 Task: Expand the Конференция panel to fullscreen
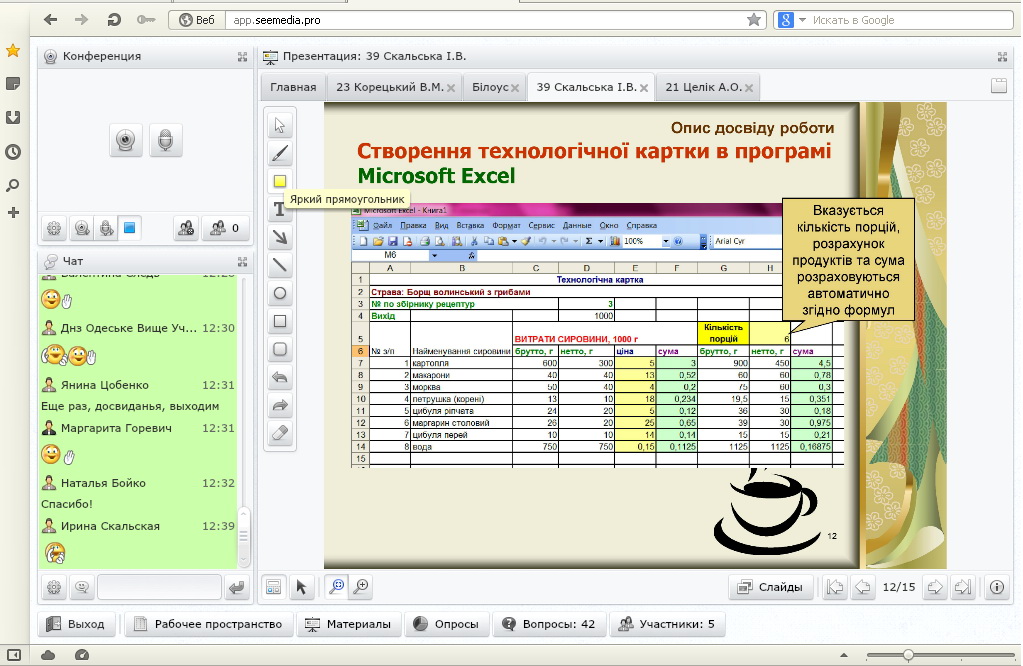[x=242, y=57]
